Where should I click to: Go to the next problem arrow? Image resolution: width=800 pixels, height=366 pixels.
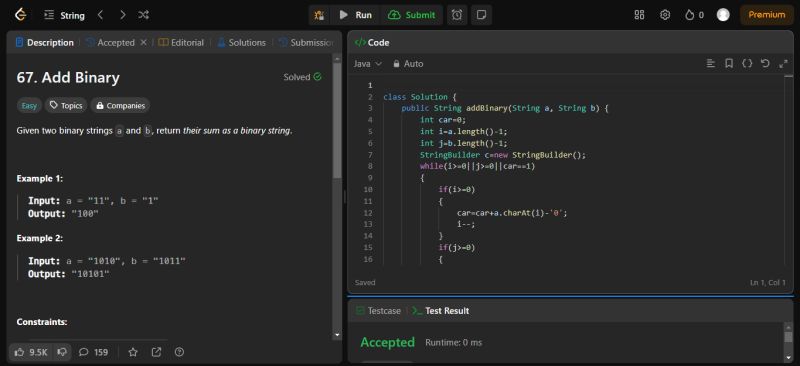[x=122, y=15]
